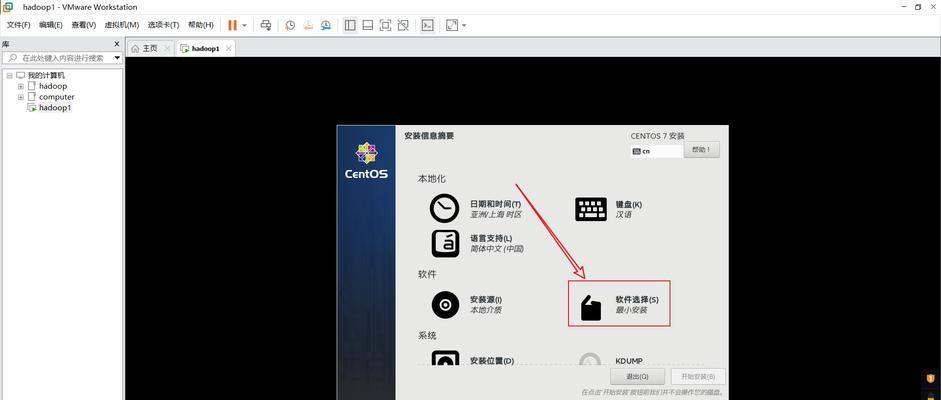Screen dimensions: 941x400
Task: Click the 日期和时间 clock icon
Action: (445, 208)
